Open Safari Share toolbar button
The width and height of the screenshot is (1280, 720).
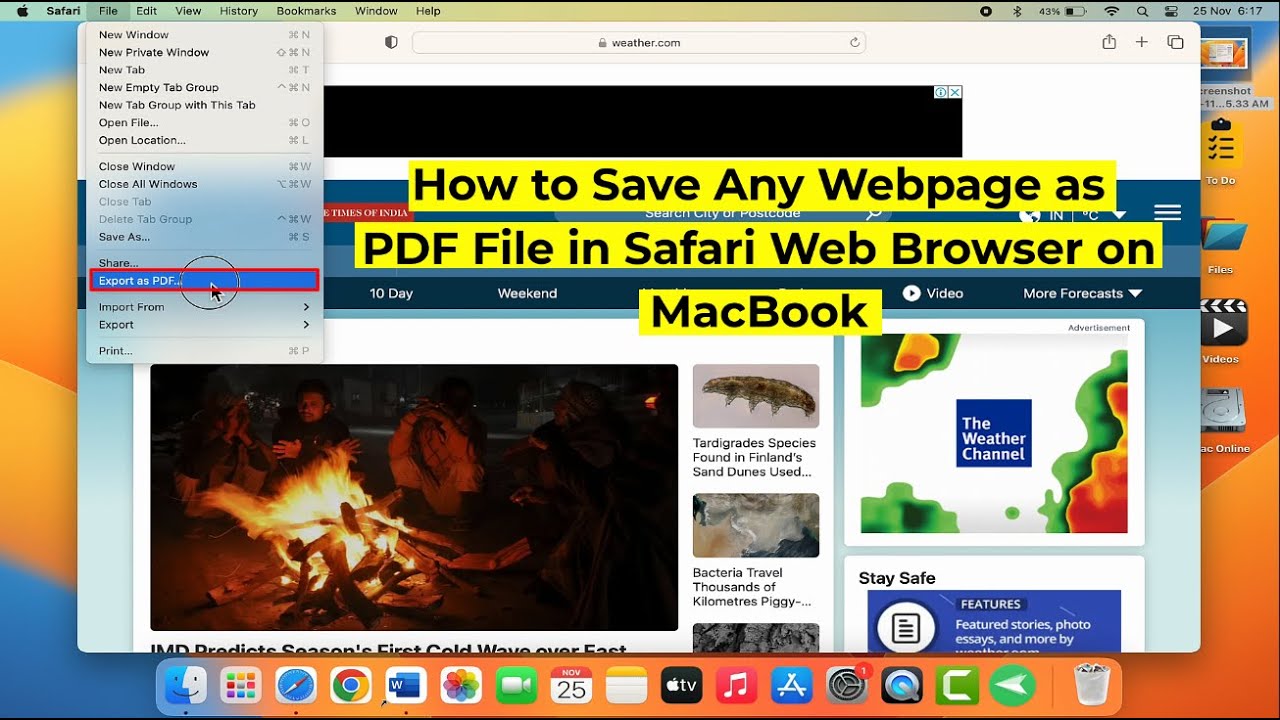point(1109,42)
